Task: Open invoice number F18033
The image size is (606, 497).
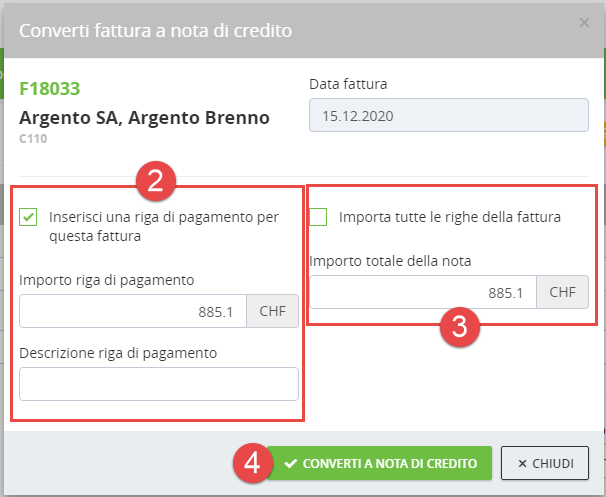Action: (50, 89)
